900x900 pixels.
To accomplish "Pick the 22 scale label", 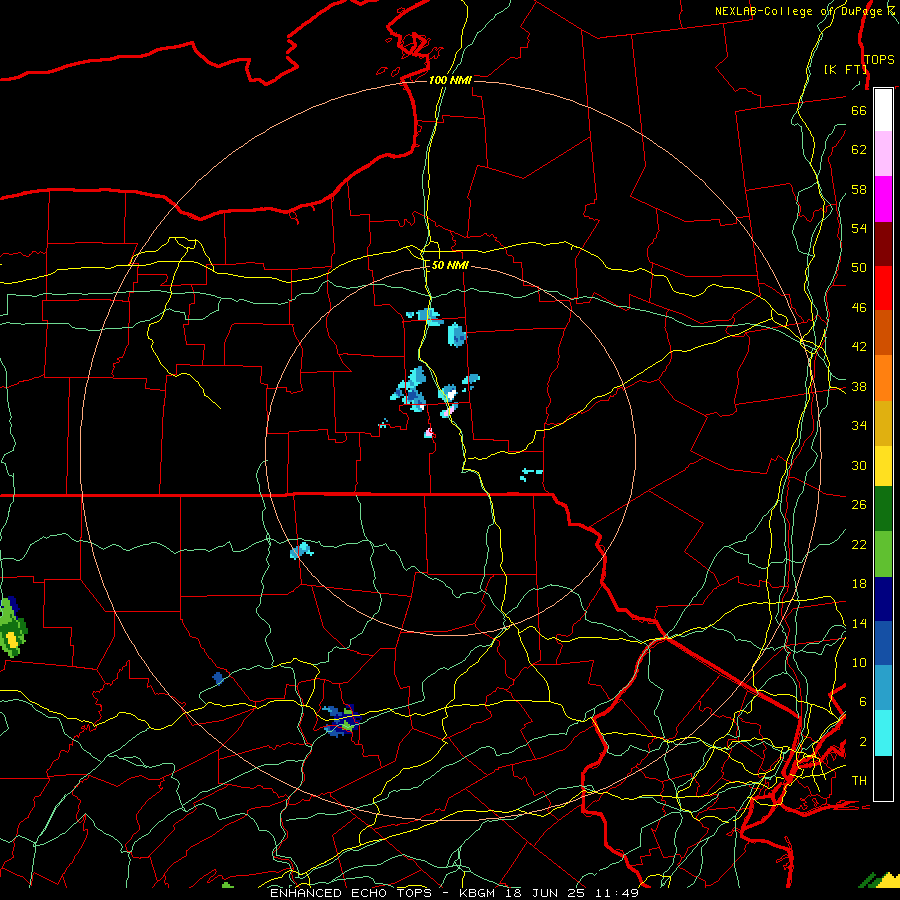I will (x=859, y=544).
